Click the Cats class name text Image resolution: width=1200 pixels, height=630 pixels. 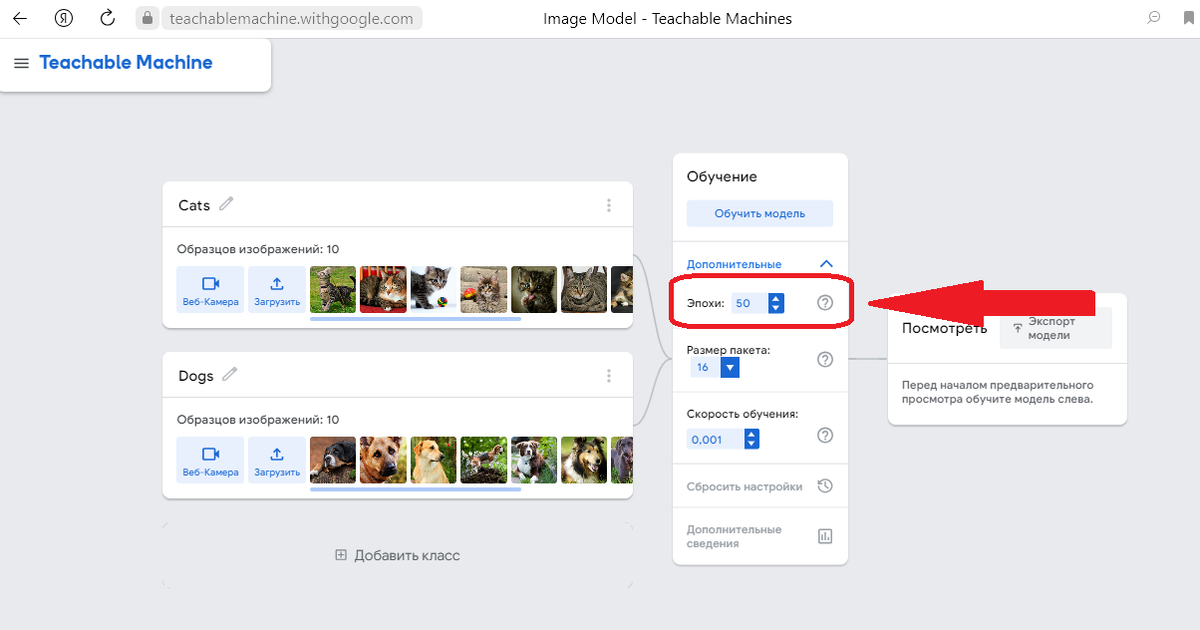pos(194,205)
